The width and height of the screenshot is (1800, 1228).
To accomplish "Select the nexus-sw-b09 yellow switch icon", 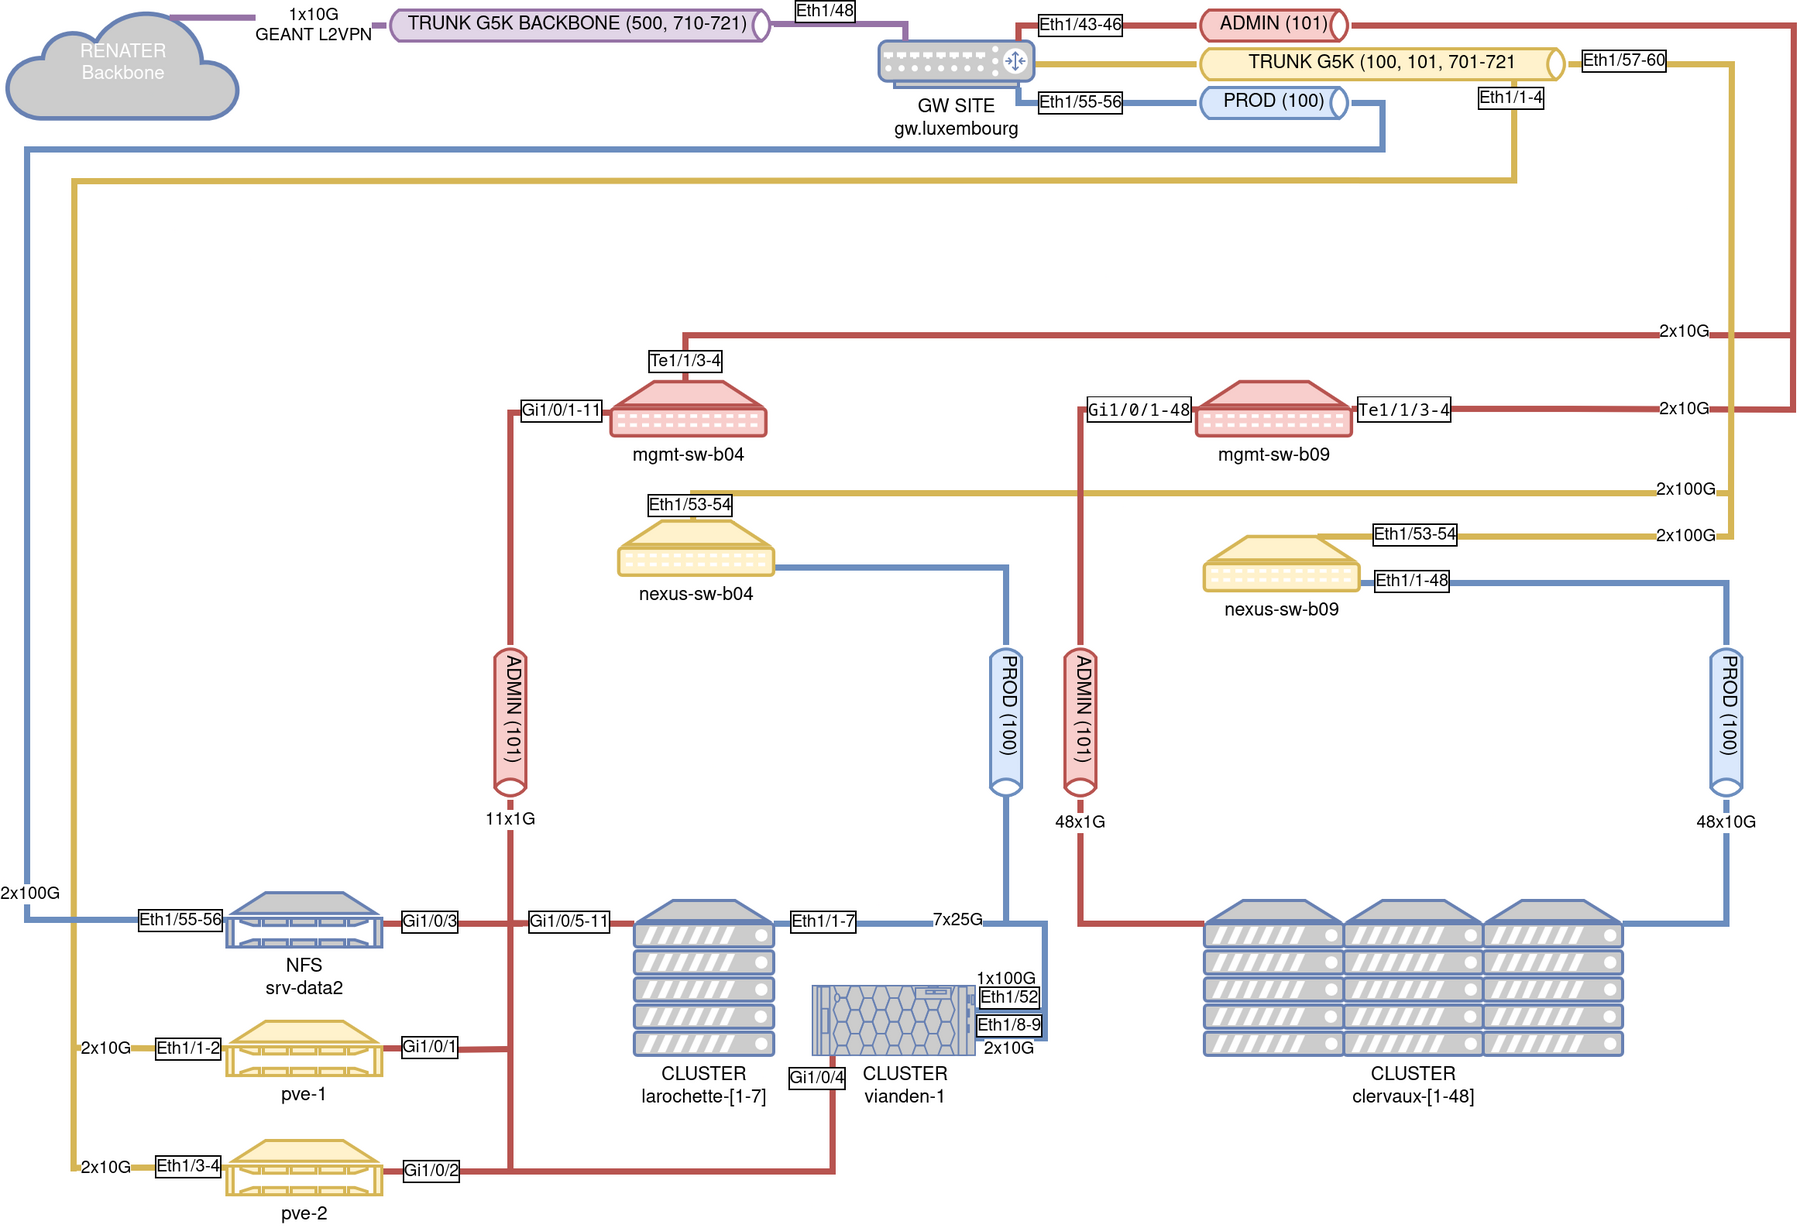I will [1281, 565].
